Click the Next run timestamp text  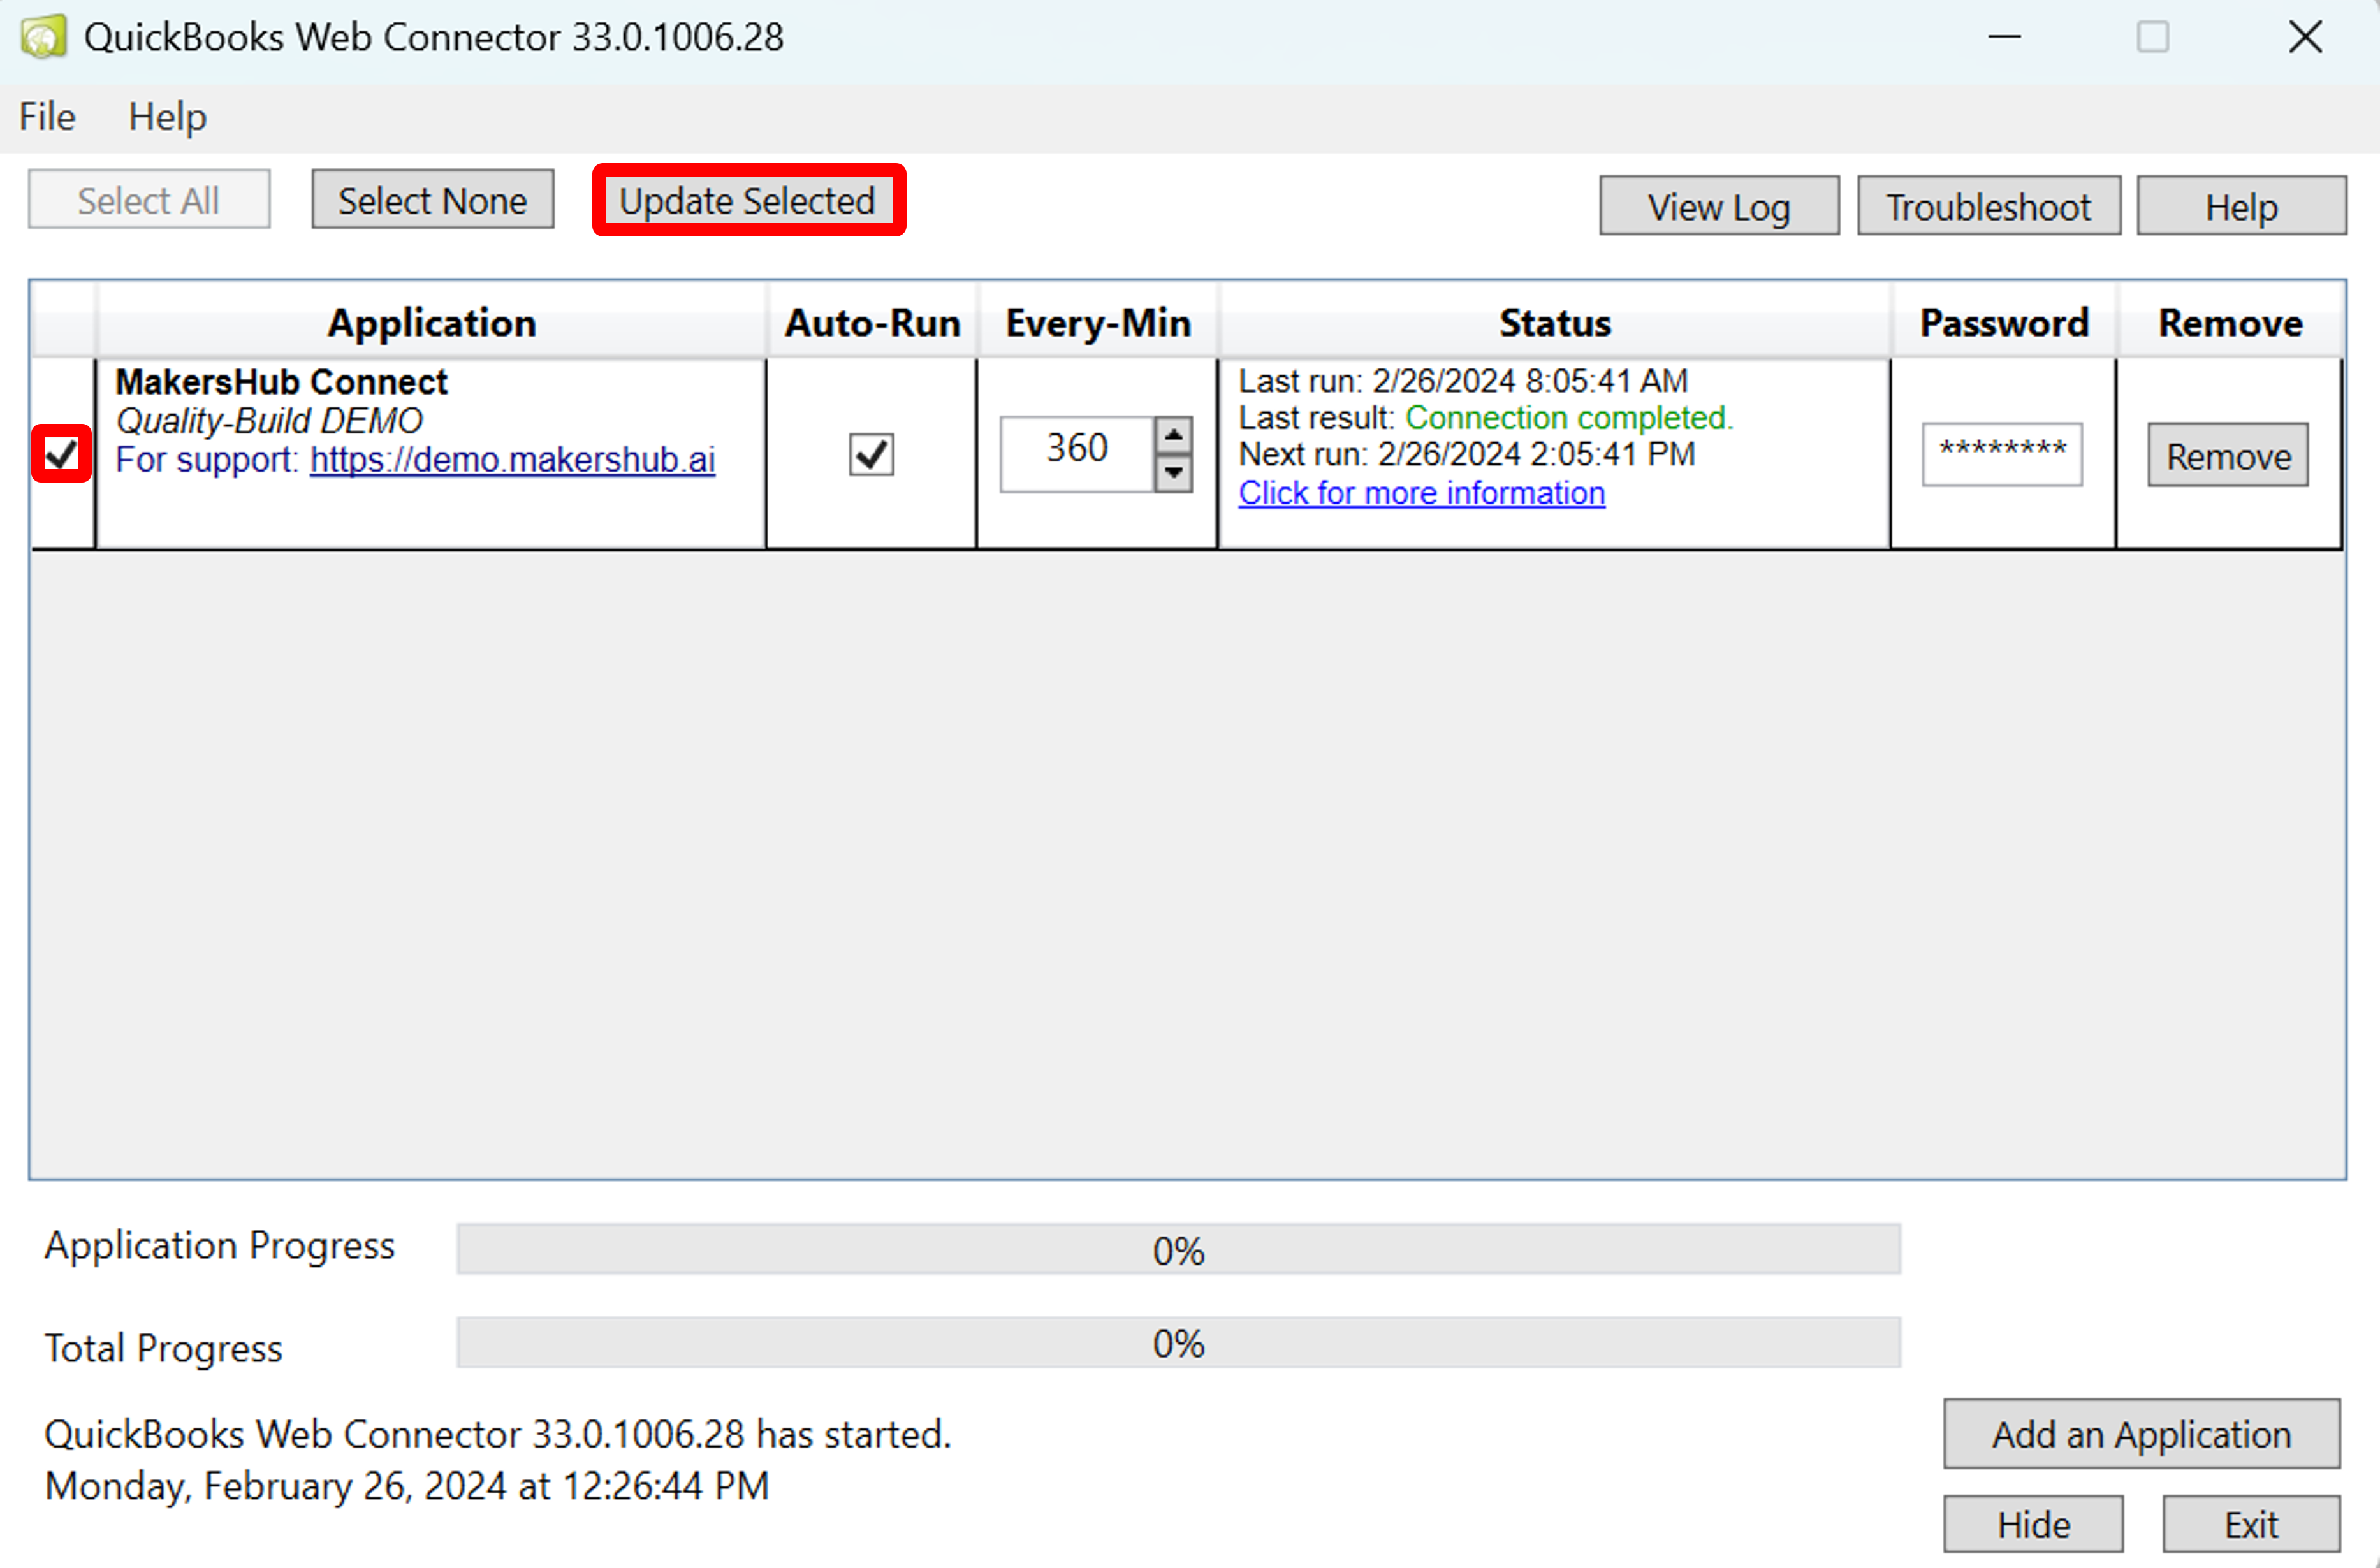(1467, 453)
